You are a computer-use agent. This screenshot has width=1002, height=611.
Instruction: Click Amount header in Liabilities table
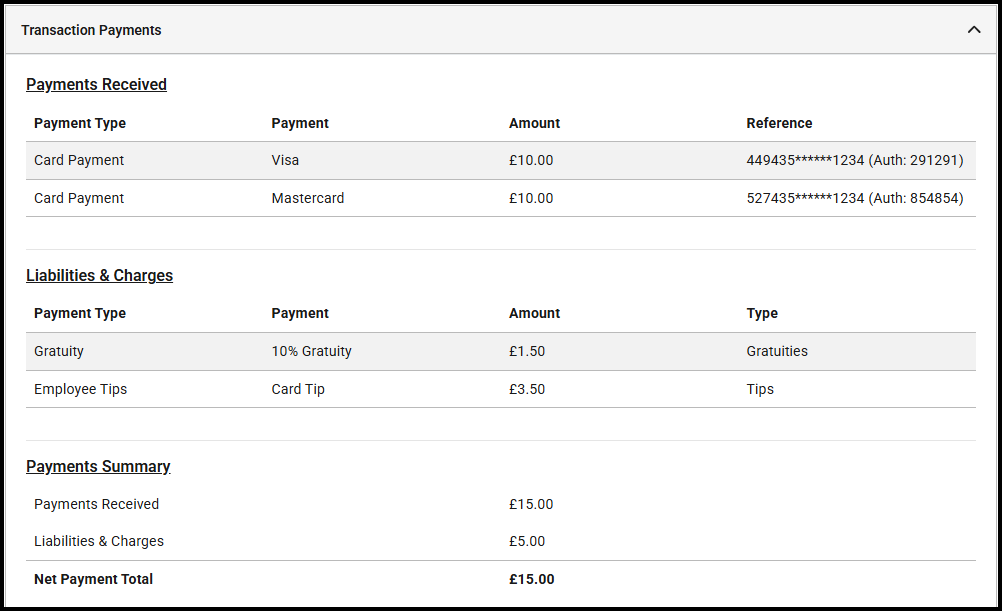(534, 313)
